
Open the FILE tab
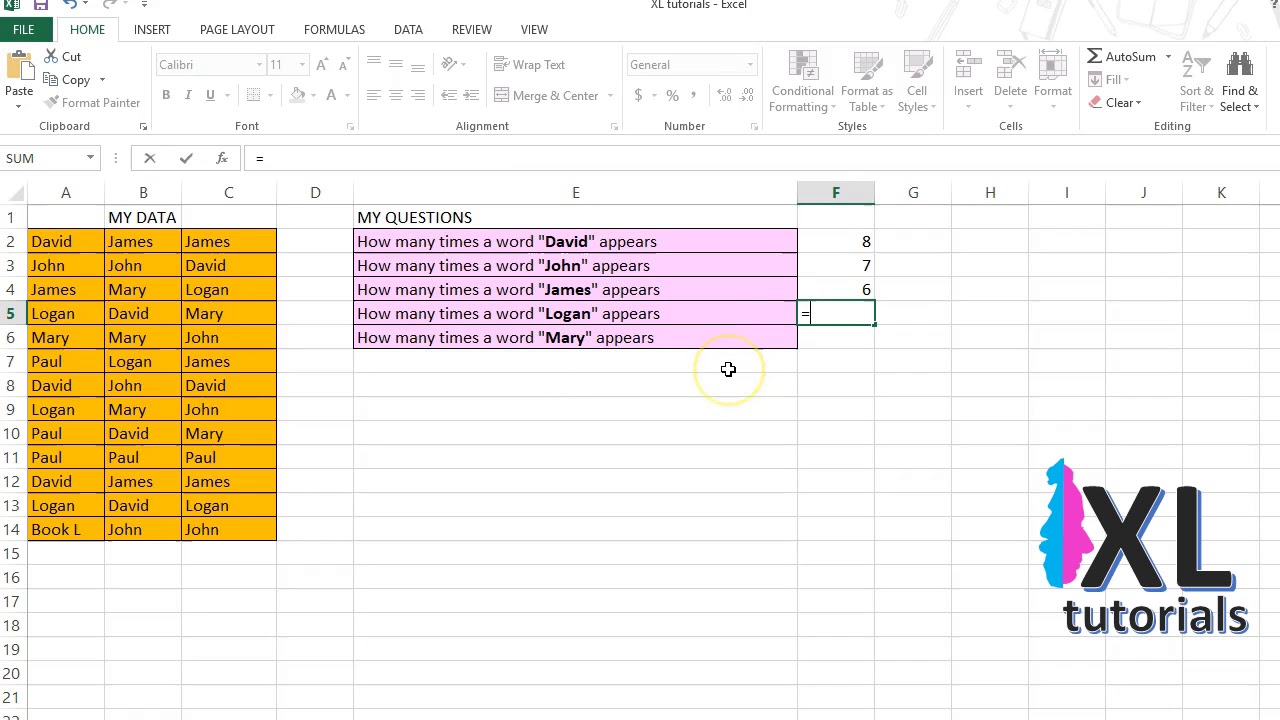pyautogui.click(x=23, y=30)
